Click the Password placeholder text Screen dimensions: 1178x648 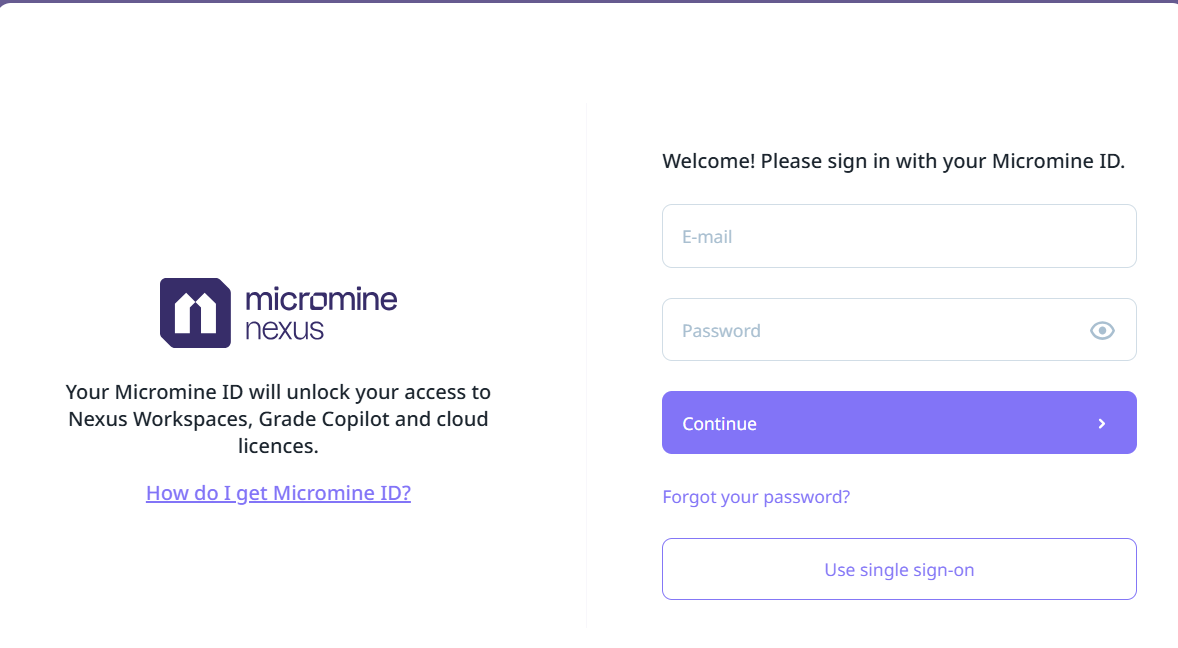click(721, 331)
